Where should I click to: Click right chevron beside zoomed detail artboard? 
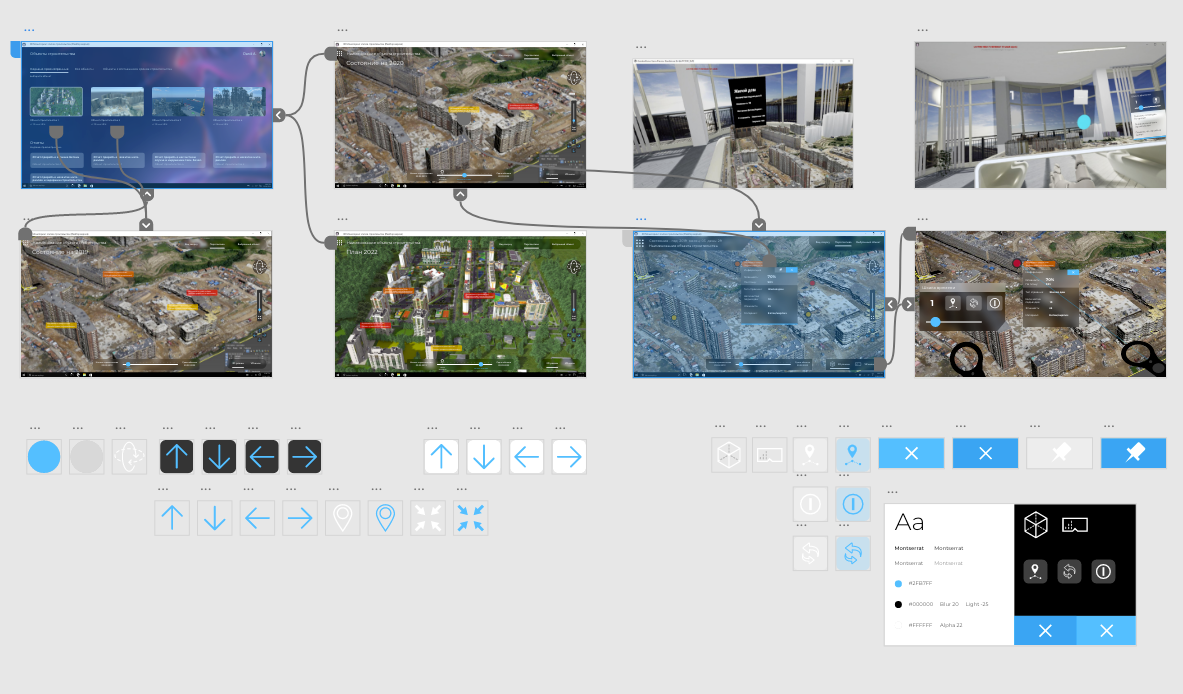tap(908, 304)
